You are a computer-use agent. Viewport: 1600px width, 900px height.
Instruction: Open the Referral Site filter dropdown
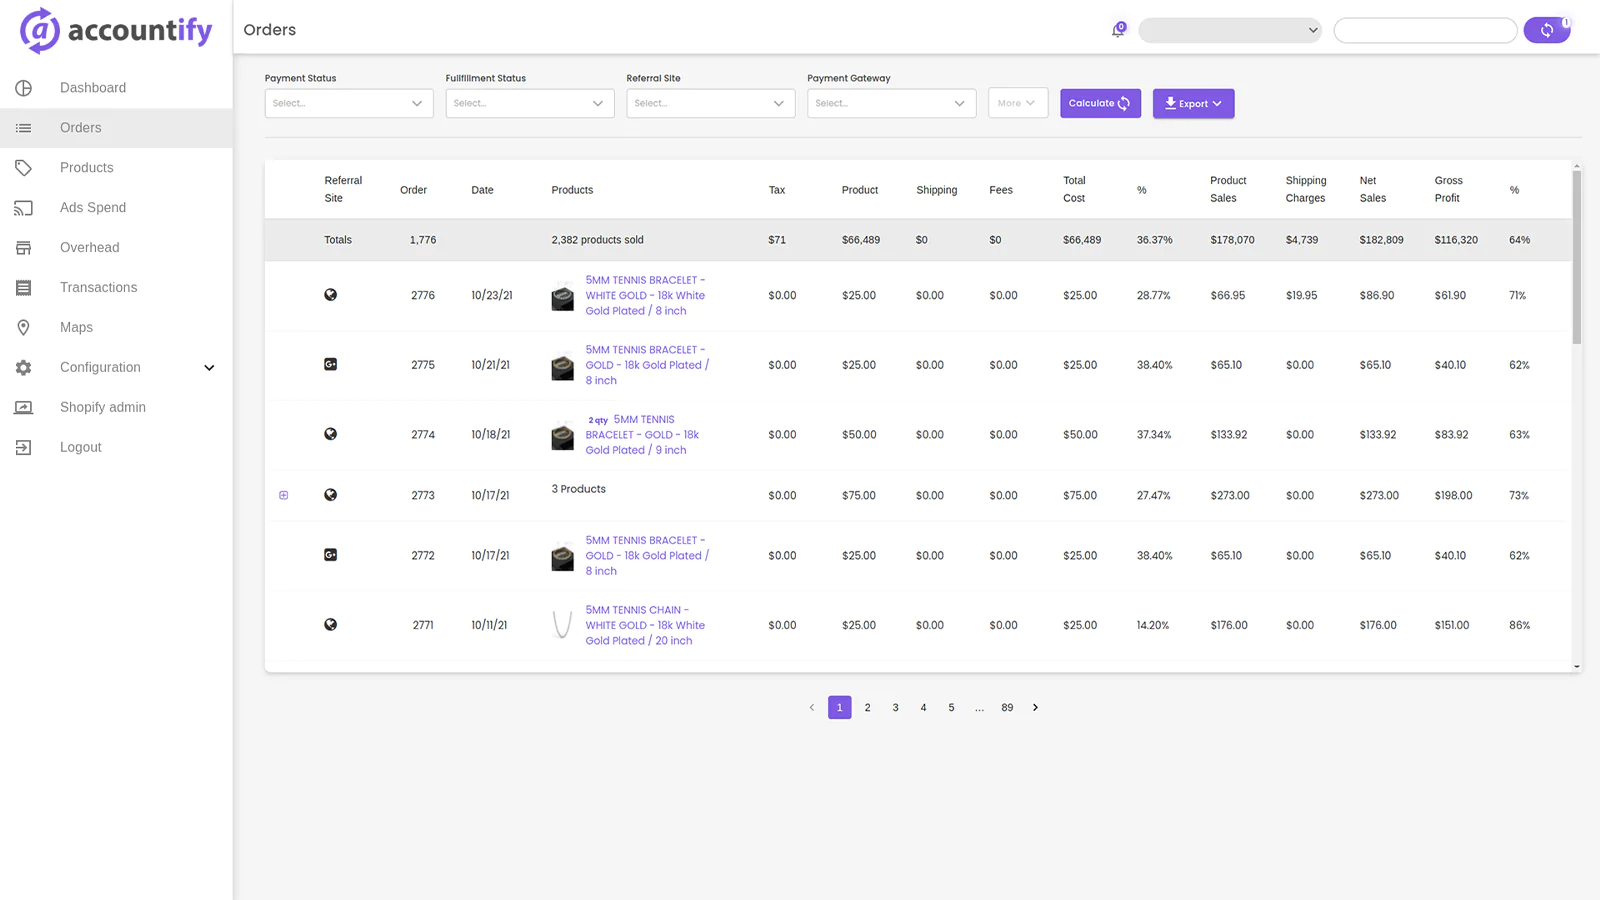click(711, 103)
